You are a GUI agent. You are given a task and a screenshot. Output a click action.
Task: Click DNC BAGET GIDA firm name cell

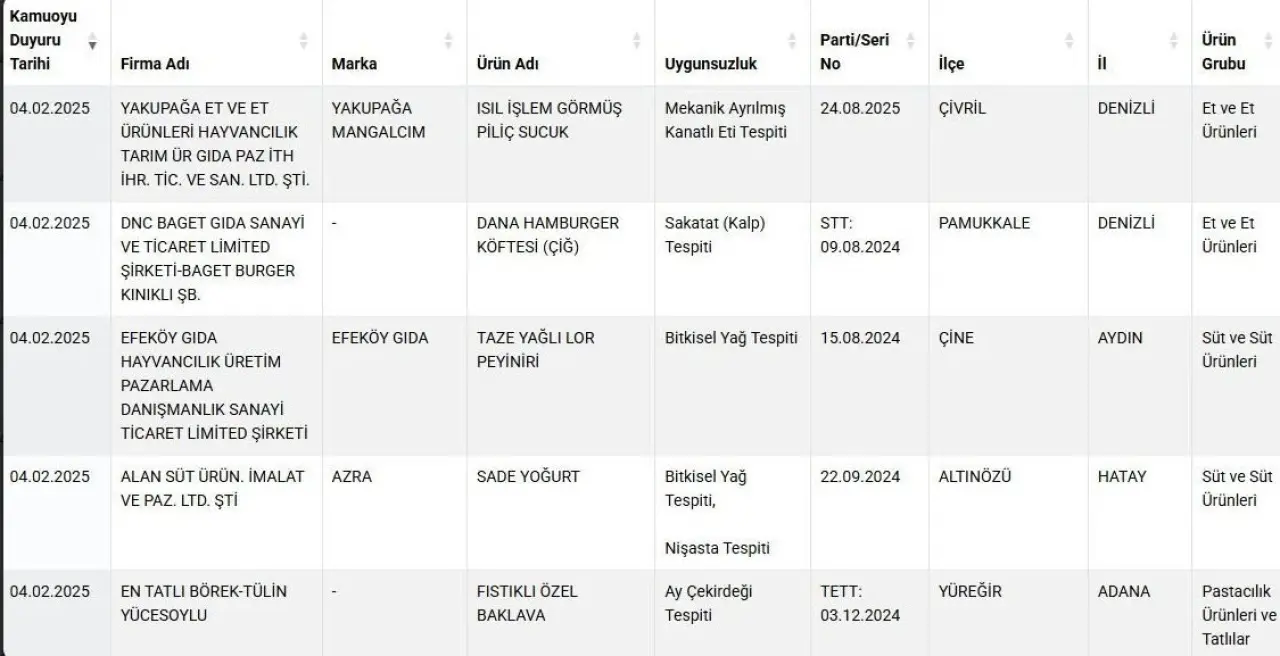pos(216,259)
